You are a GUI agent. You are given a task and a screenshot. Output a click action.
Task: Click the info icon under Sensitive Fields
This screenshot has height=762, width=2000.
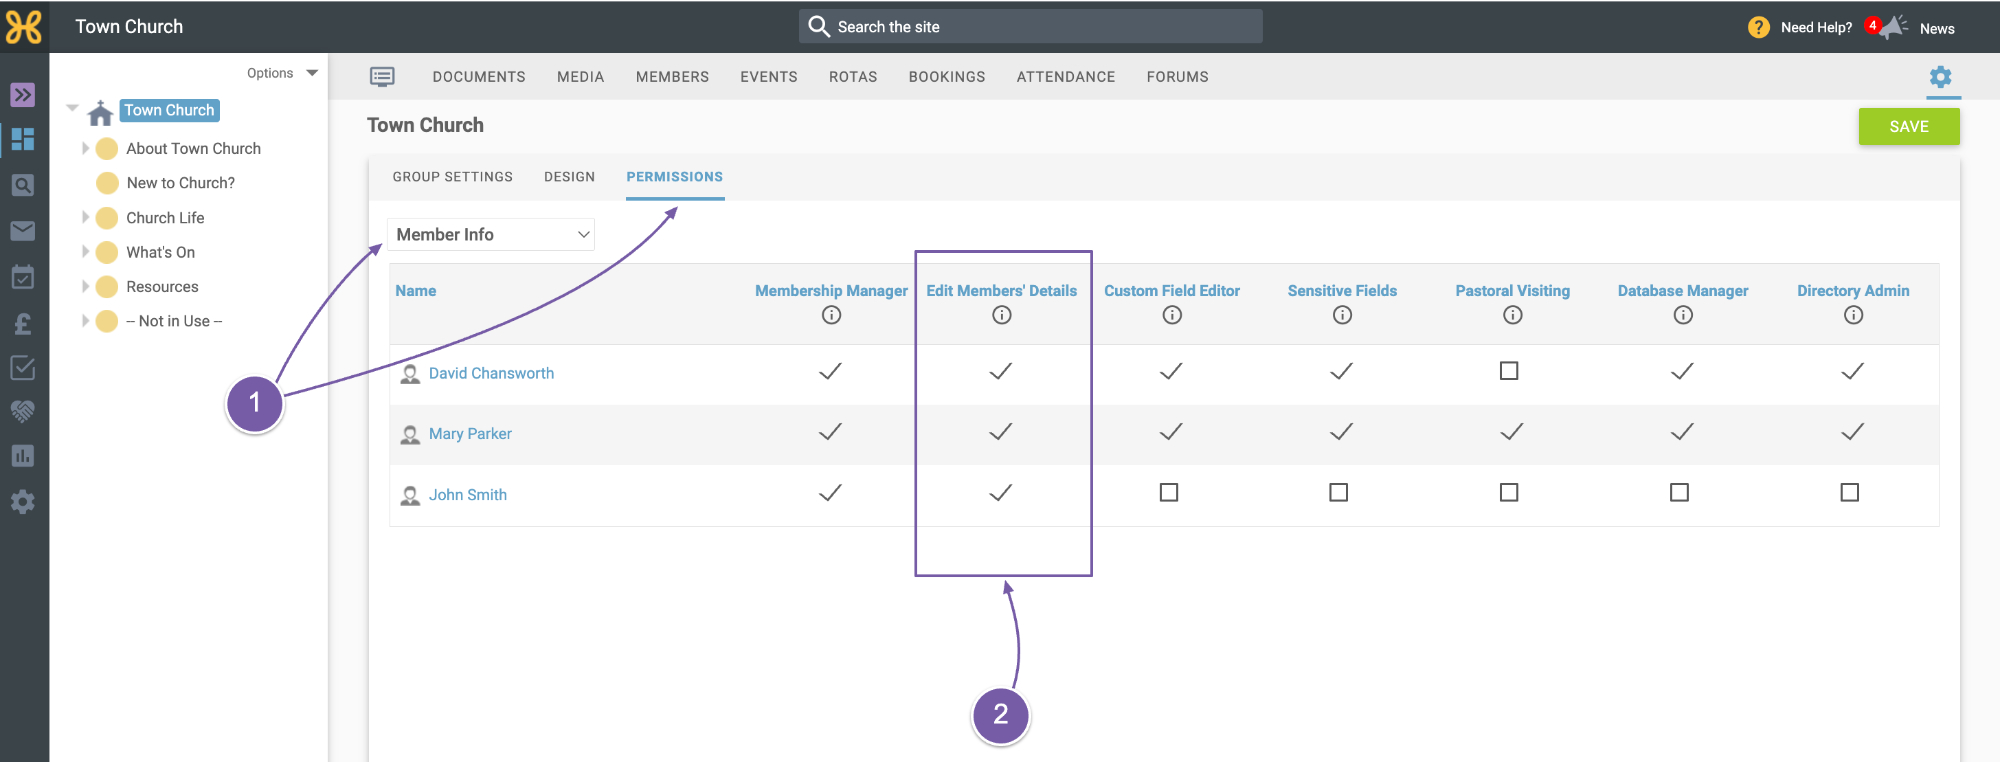[1342, 315]
